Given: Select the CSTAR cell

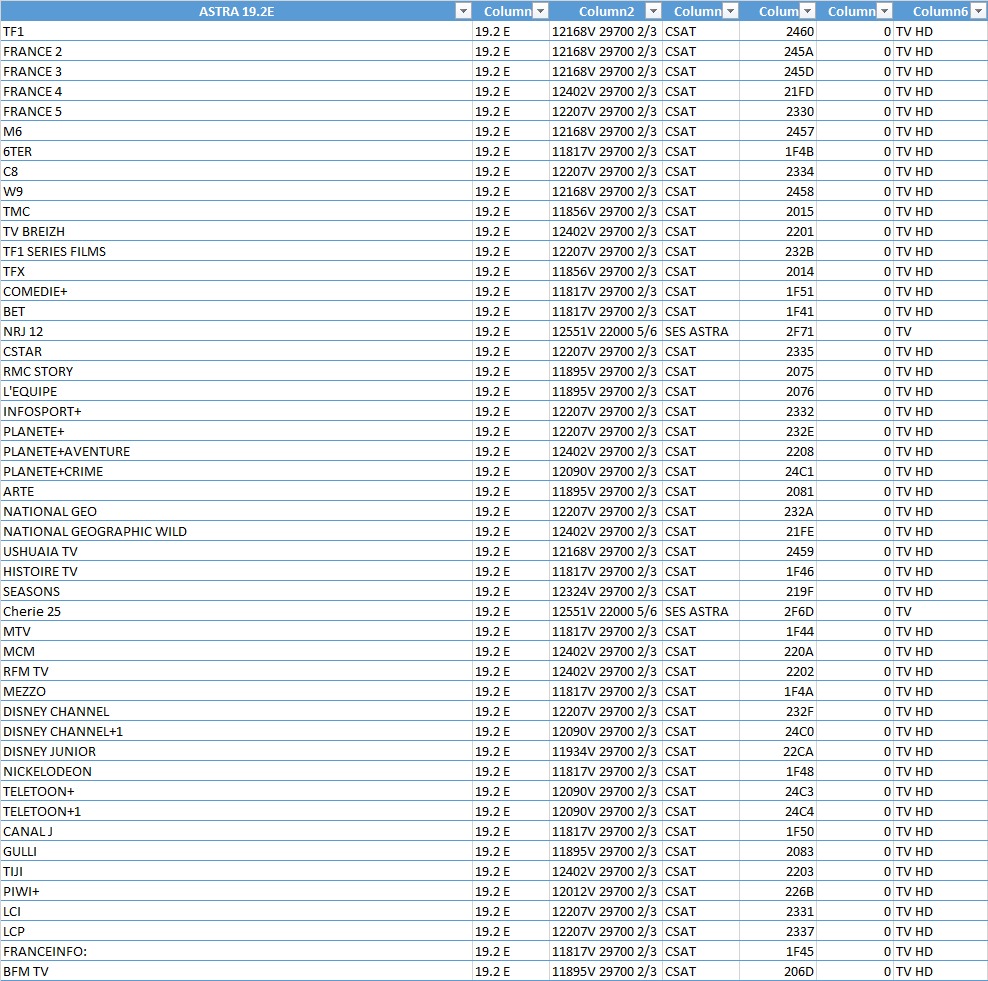Looking at the screenshot, I should [x=236, y=352].
